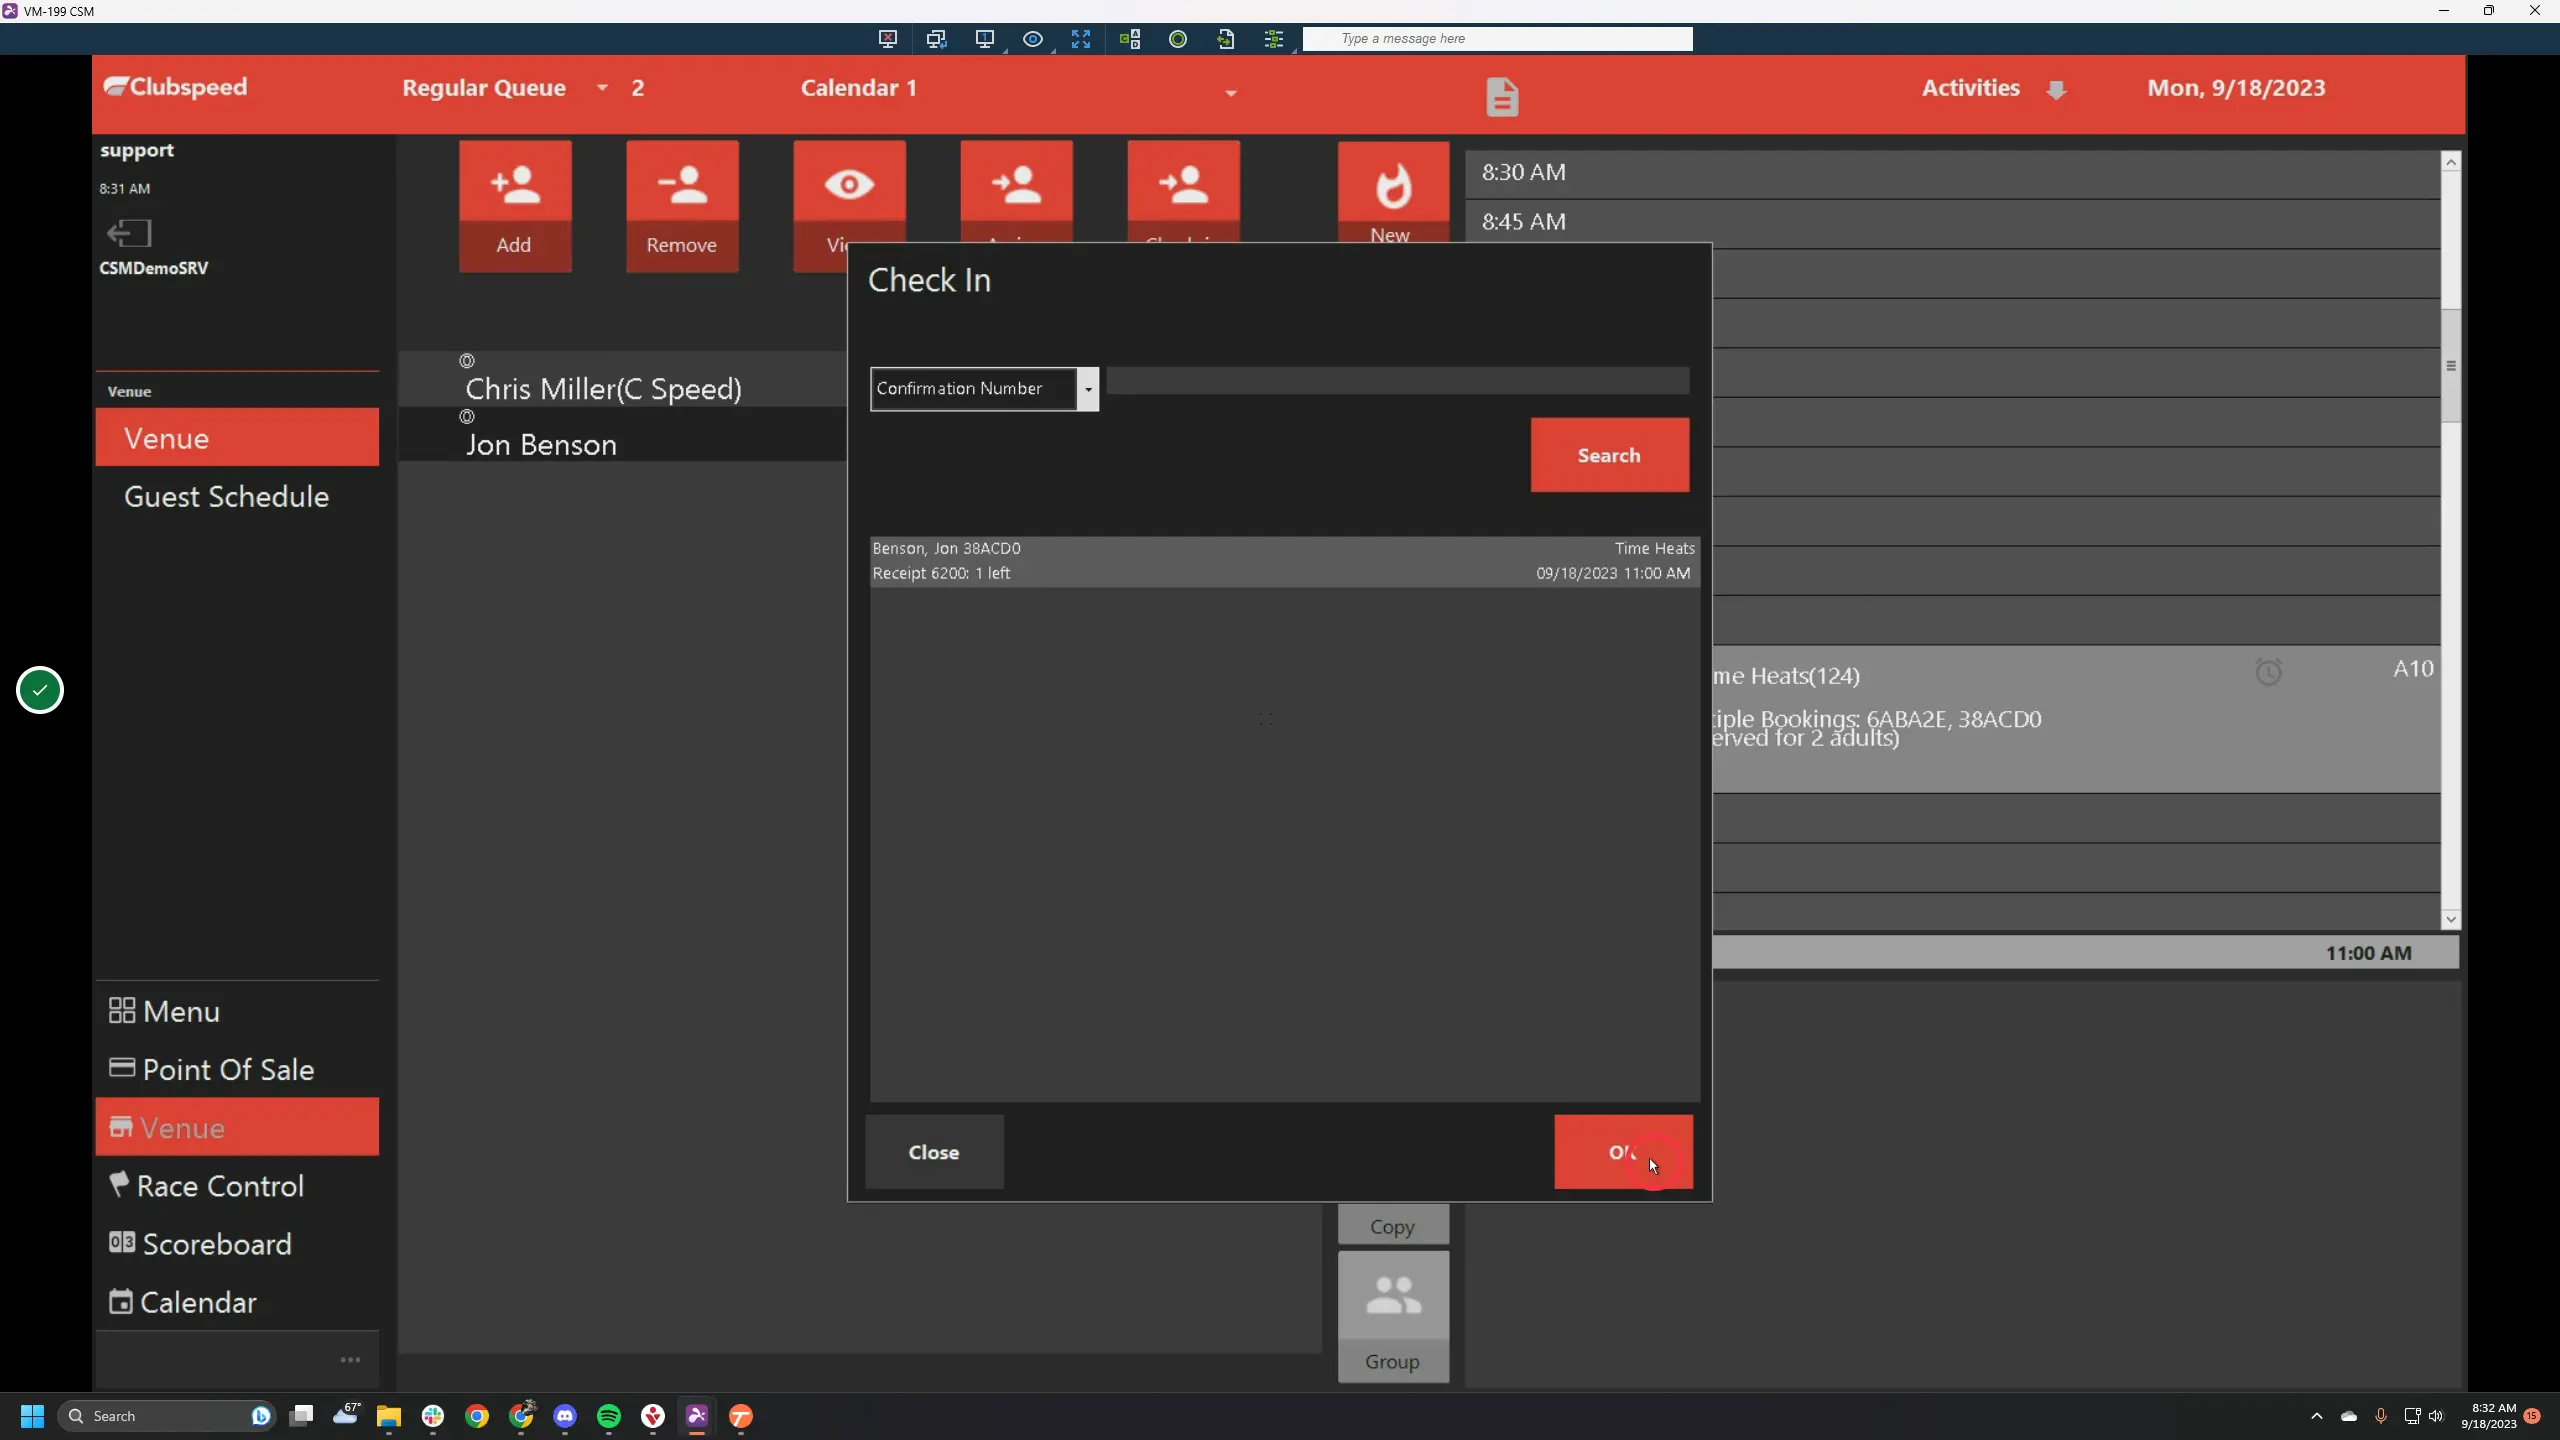The width and height of the screenshot is (2560, 1440).
Task: Click the Windows taskbar Search box
Action: [166, 1416]
